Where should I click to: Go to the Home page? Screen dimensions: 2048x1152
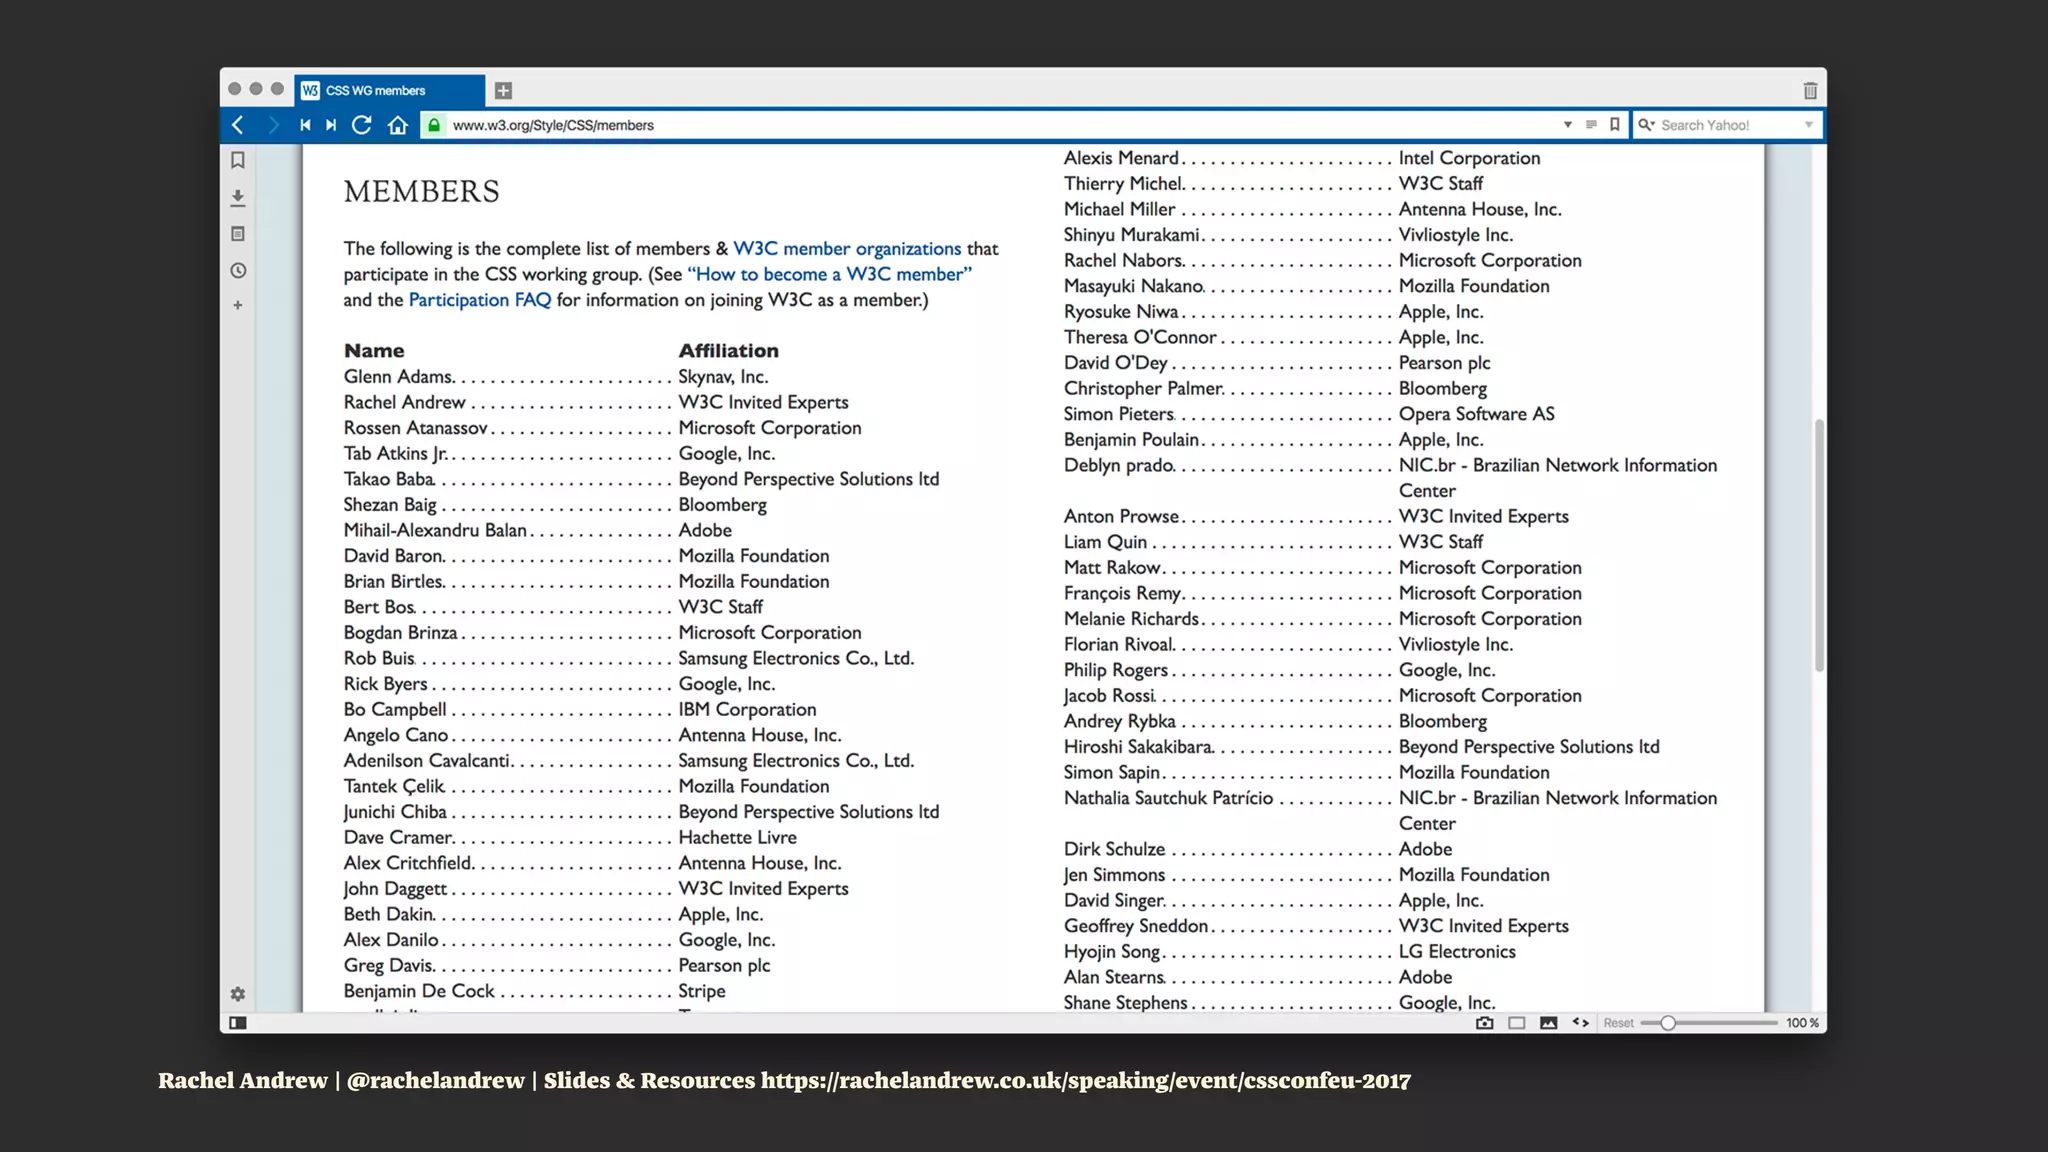[x=398, y=125]
